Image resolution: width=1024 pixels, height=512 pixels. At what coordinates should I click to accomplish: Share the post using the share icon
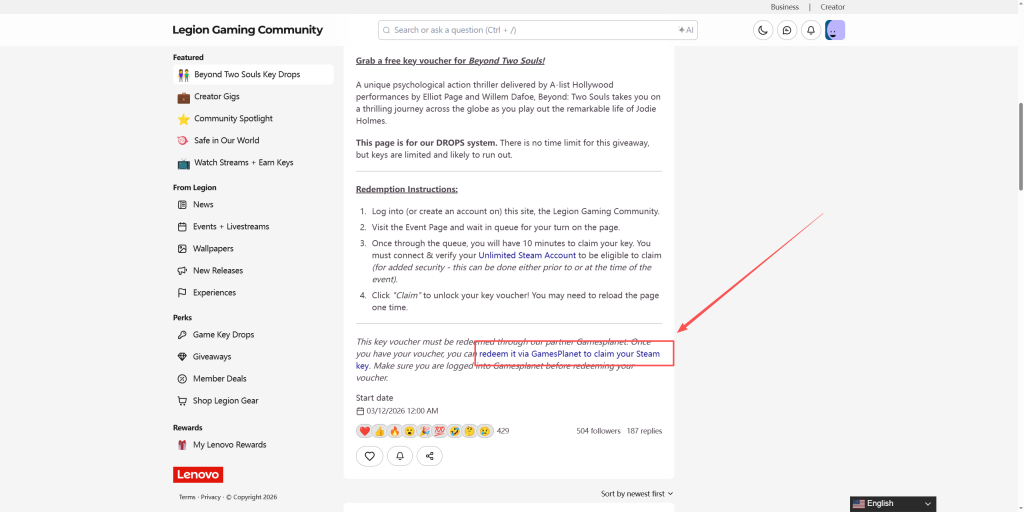(430, 456)
